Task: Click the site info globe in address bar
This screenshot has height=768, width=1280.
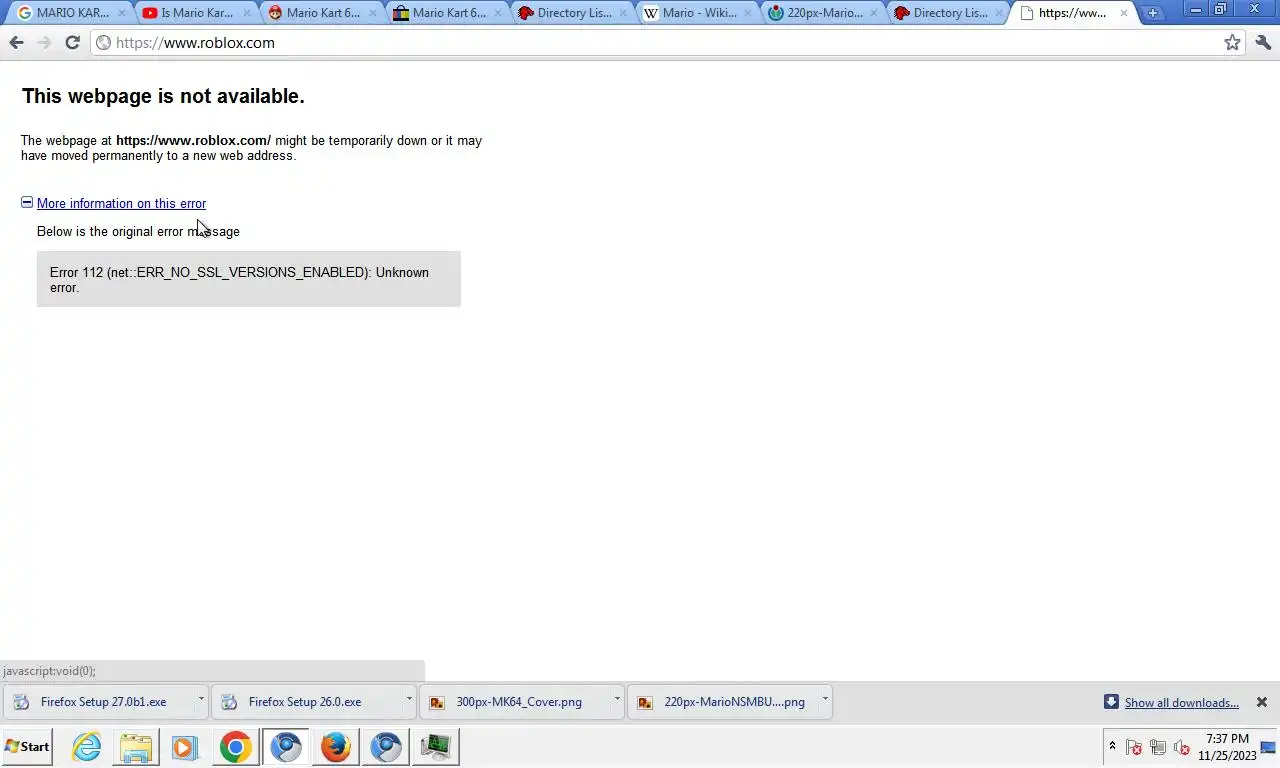Action: point(103,42)
